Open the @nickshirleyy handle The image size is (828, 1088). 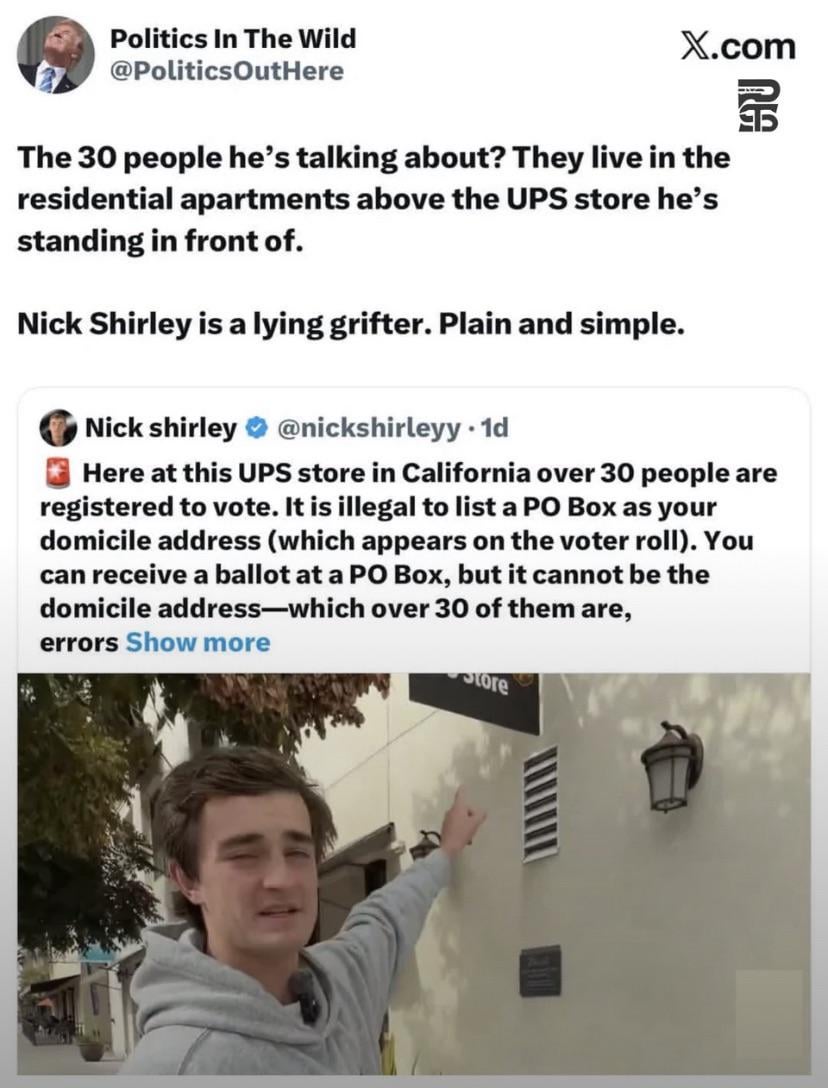pos(366,428)
